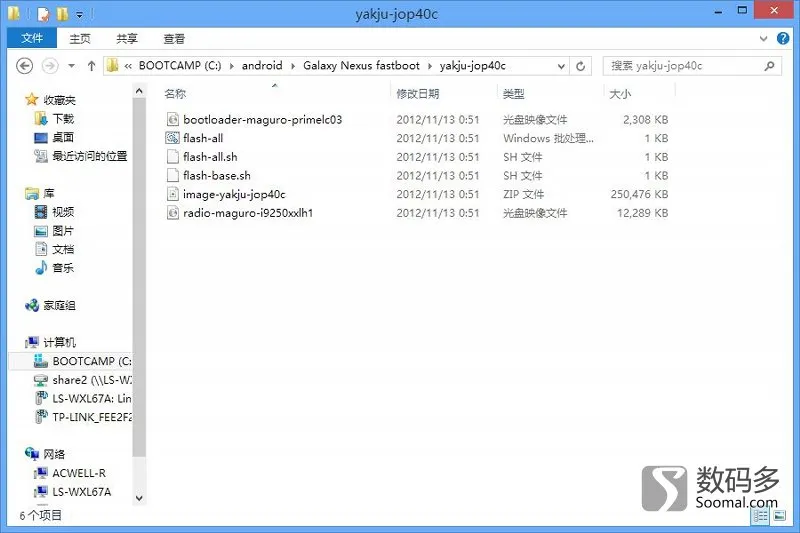The width and height of the screenshot is (800, 533).
Task: Open the quick access toolbar customize dropdown
Action: tap(79, 15)
